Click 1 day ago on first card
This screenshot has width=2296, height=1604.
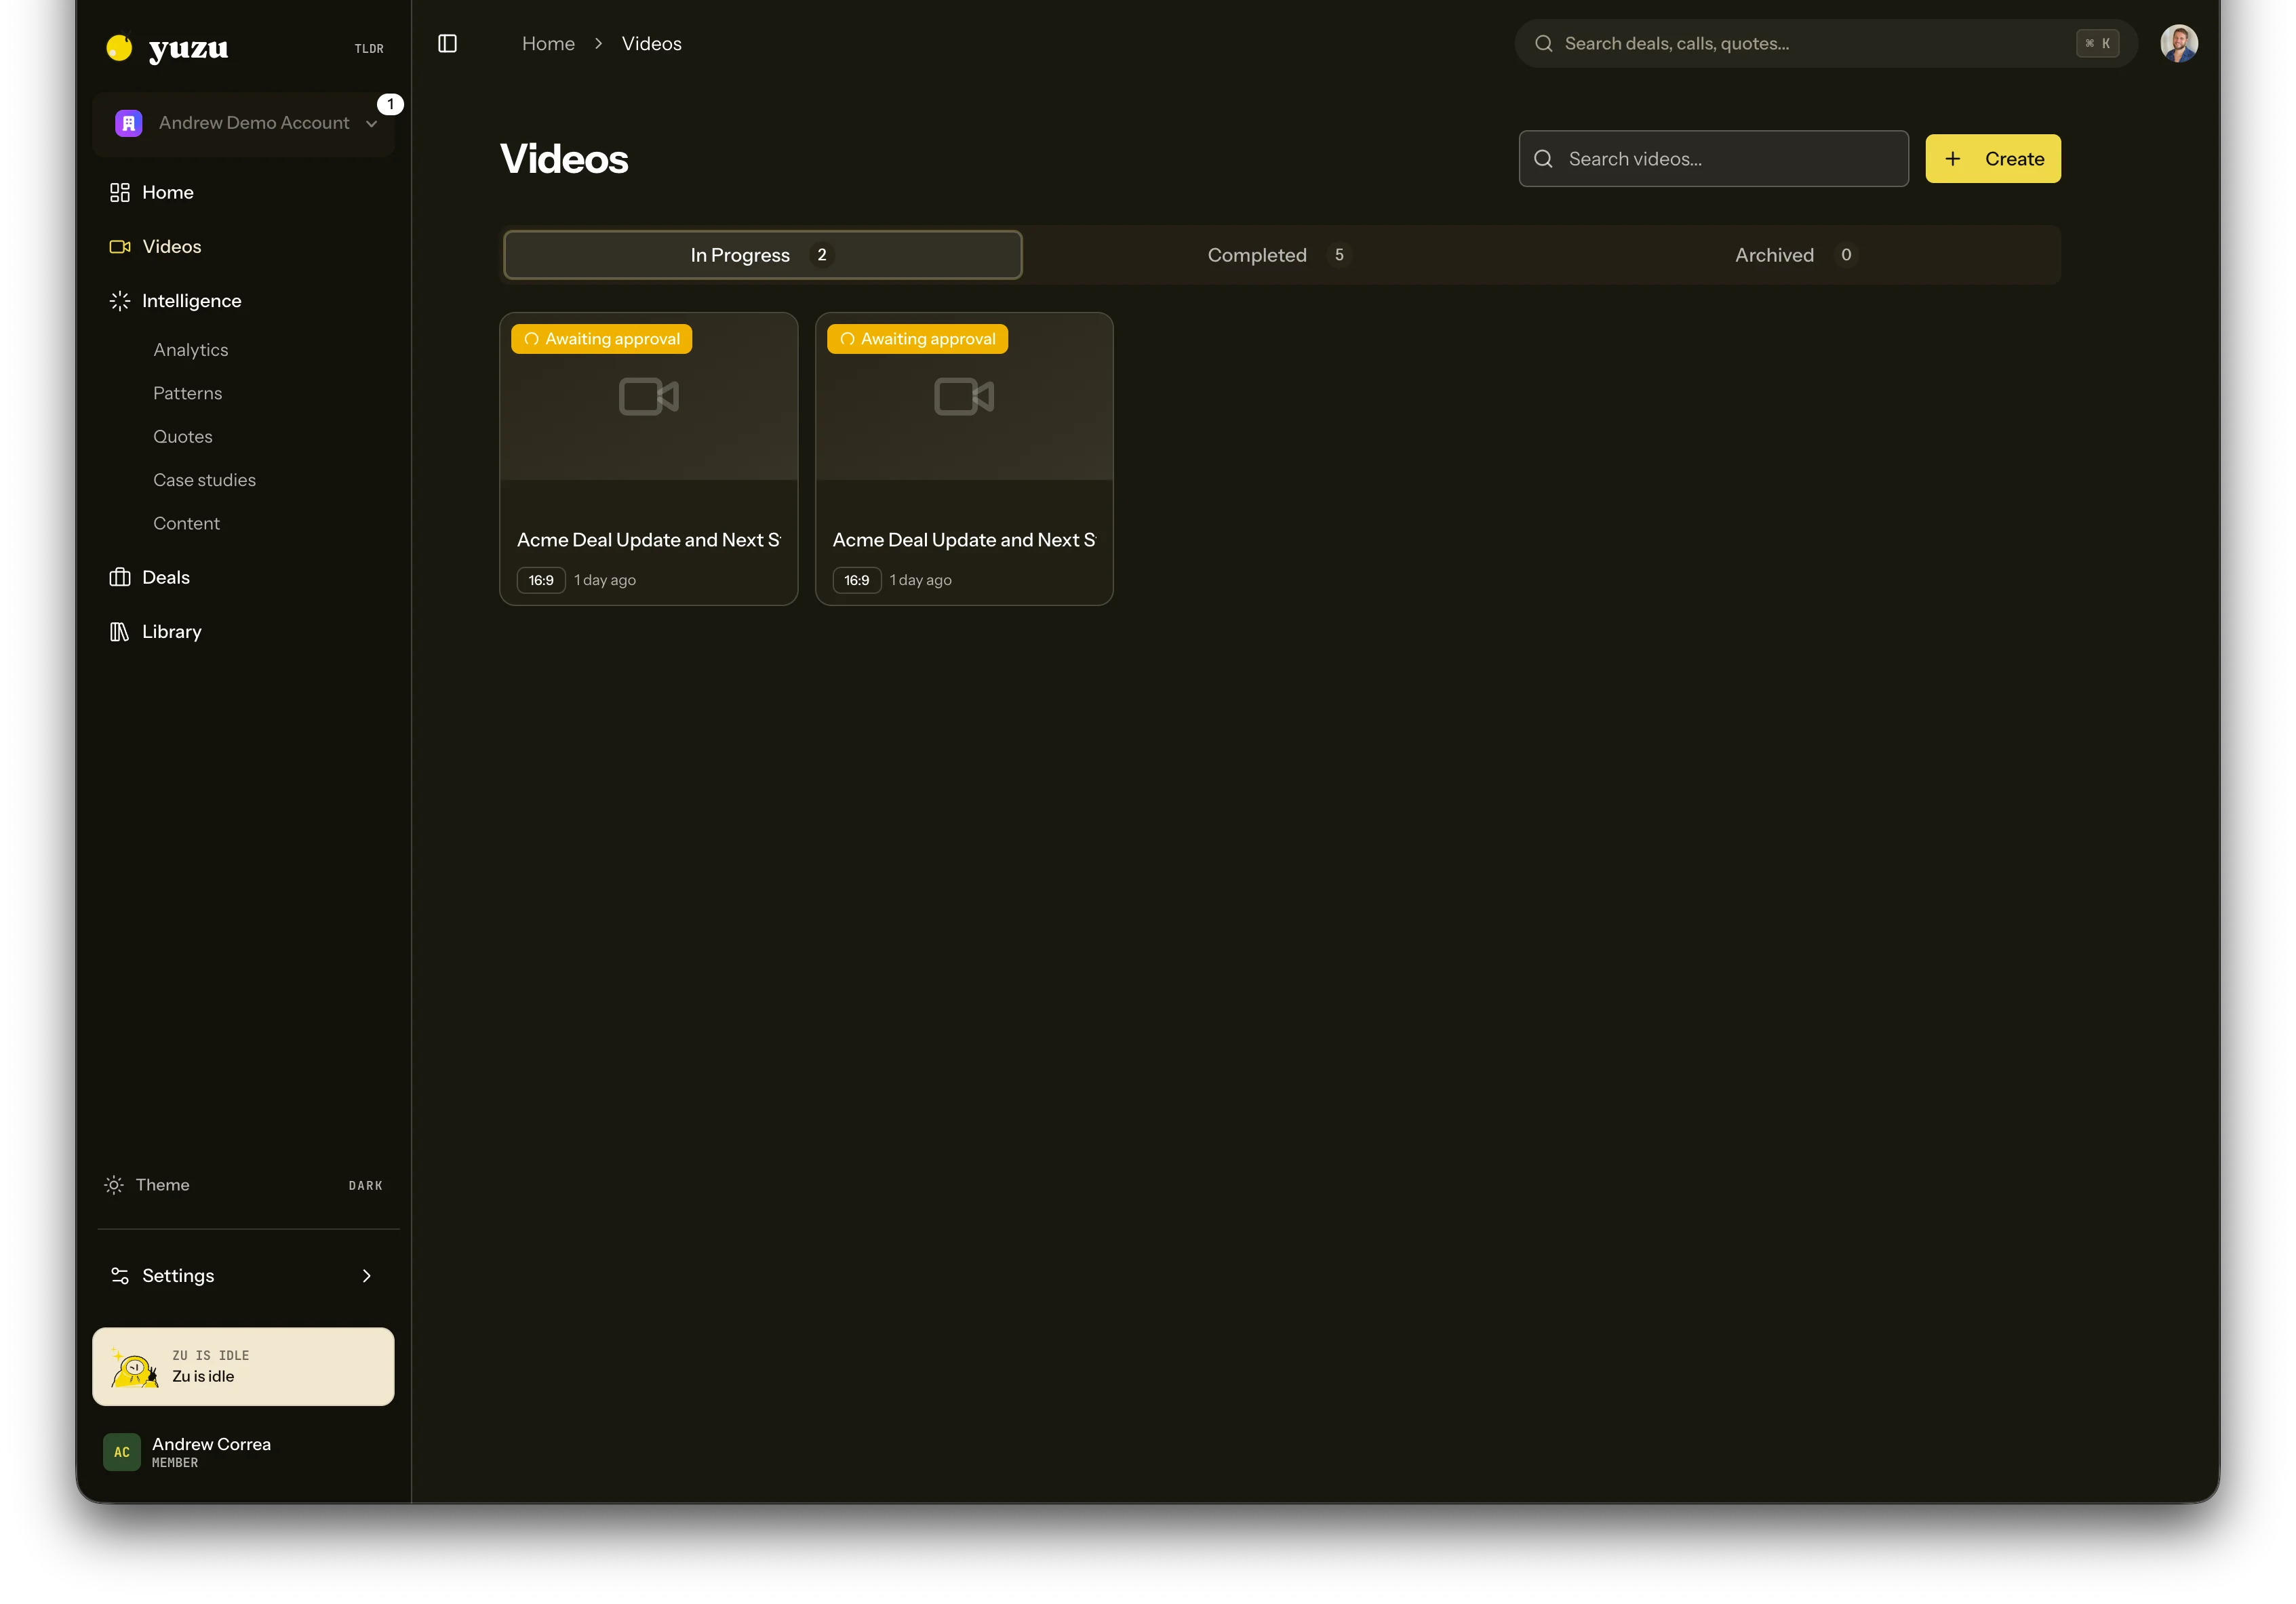pos(605,580)
